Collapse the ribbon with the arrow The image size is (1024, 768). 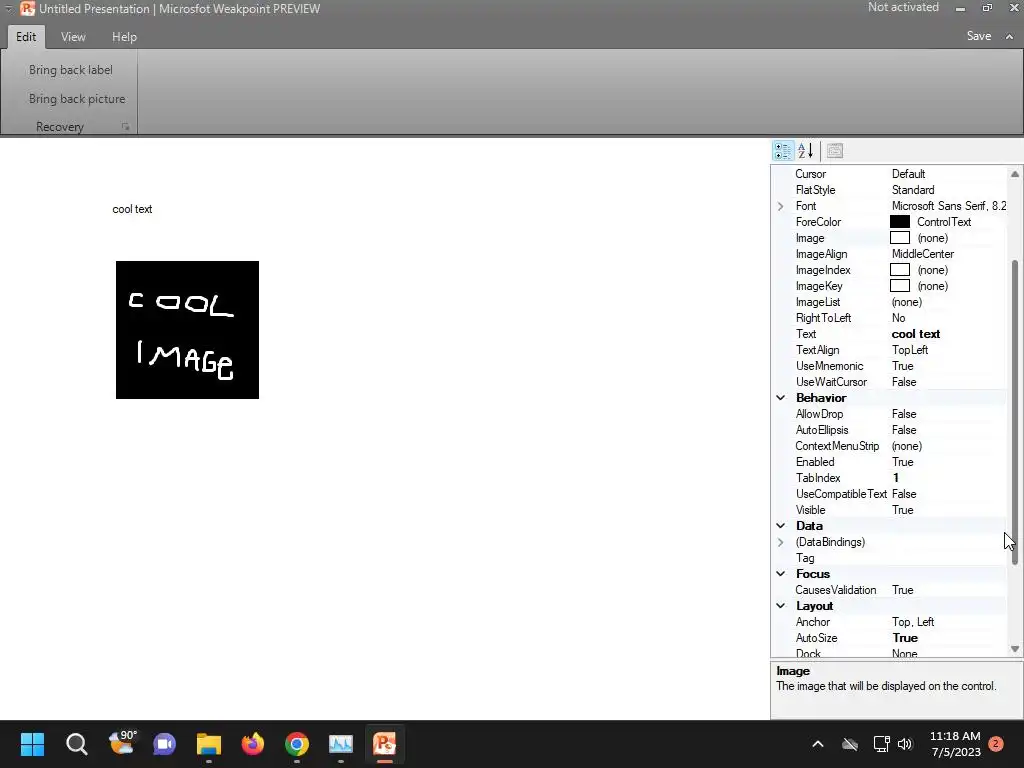tap(1010, 37)
